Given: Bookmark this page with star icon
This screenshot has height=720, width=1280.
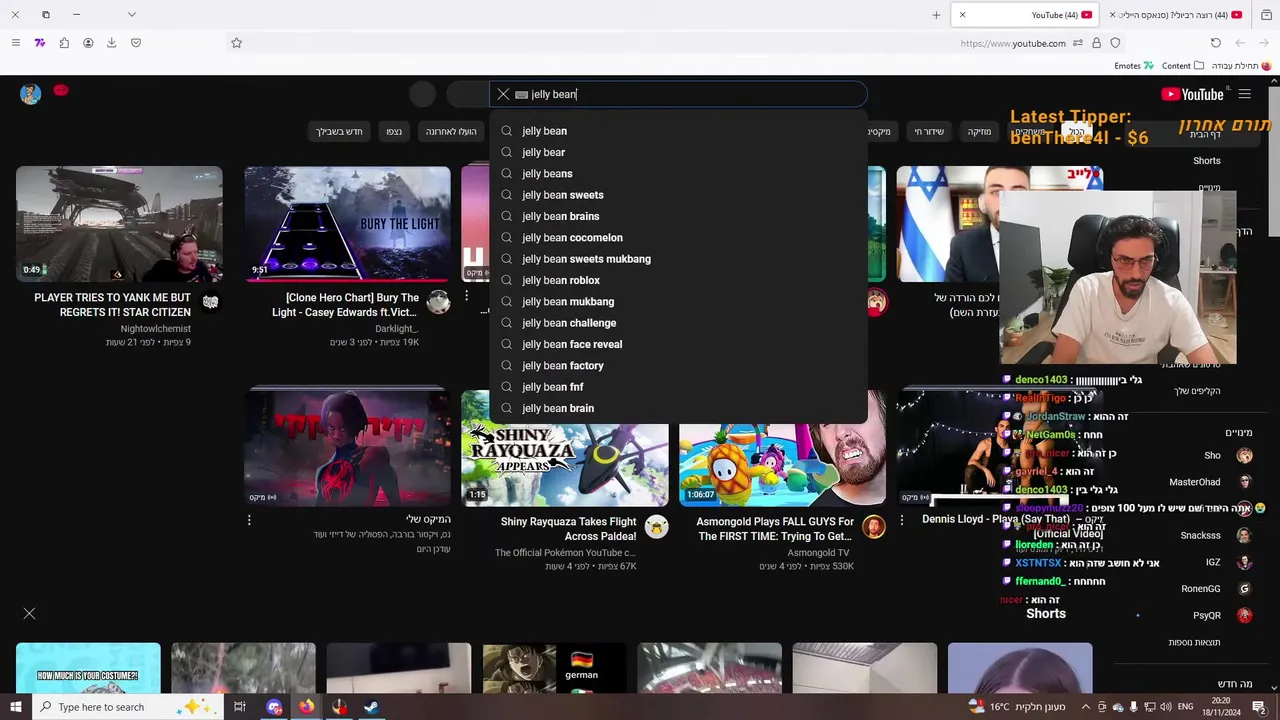Looking at the screenshot, I should coord(237,43).
